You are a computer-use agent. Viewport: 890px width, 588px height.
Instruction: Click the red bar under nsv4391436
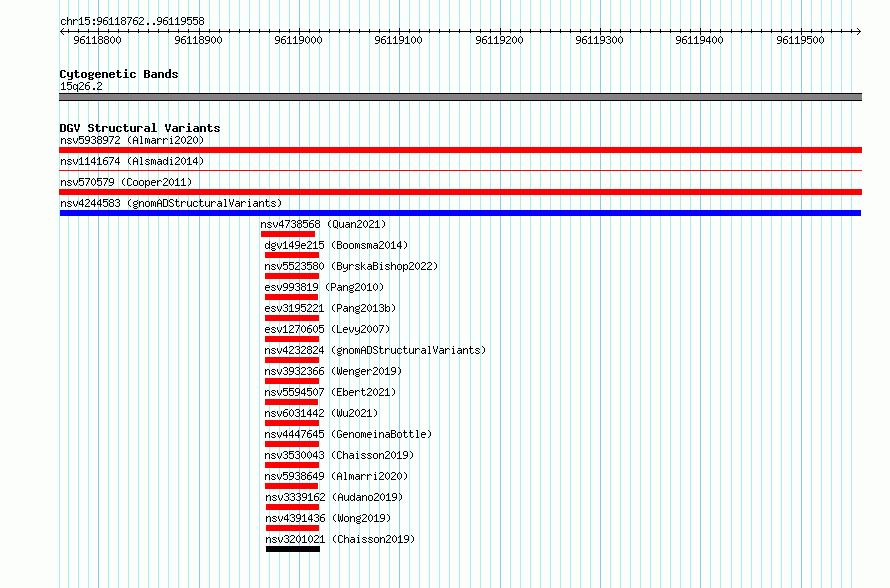(292, 528)
